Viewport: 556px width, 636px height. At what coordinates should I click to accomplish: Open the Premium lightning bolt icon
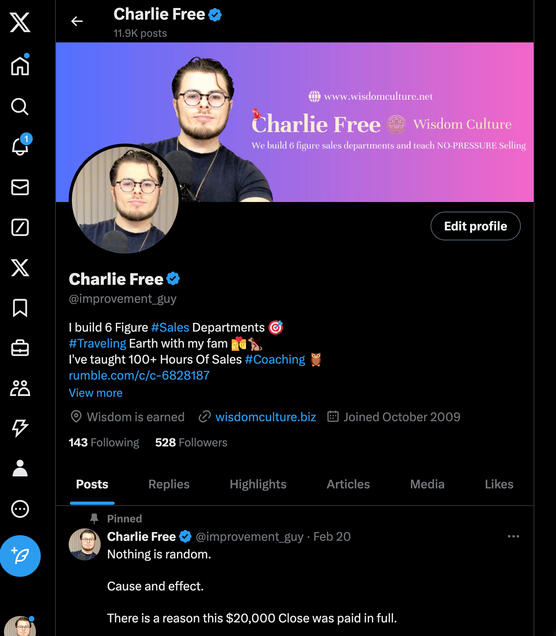(20, 428)
